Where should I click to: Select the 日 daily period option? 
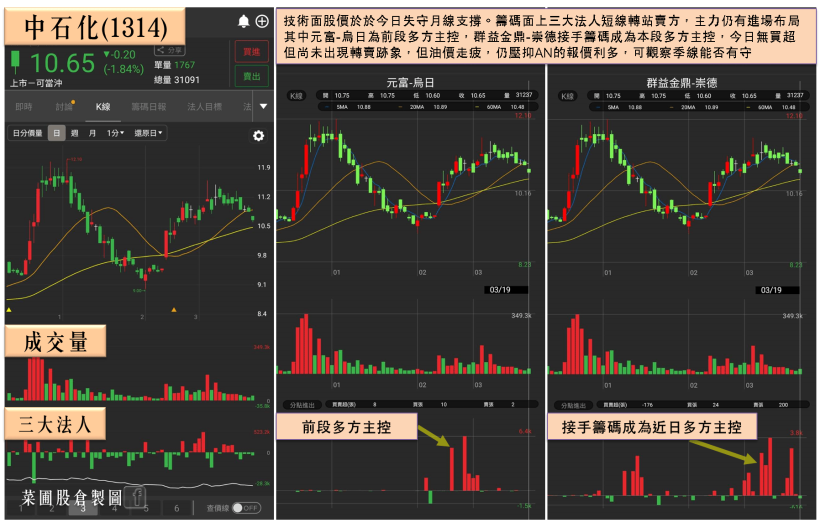[57, 133]
